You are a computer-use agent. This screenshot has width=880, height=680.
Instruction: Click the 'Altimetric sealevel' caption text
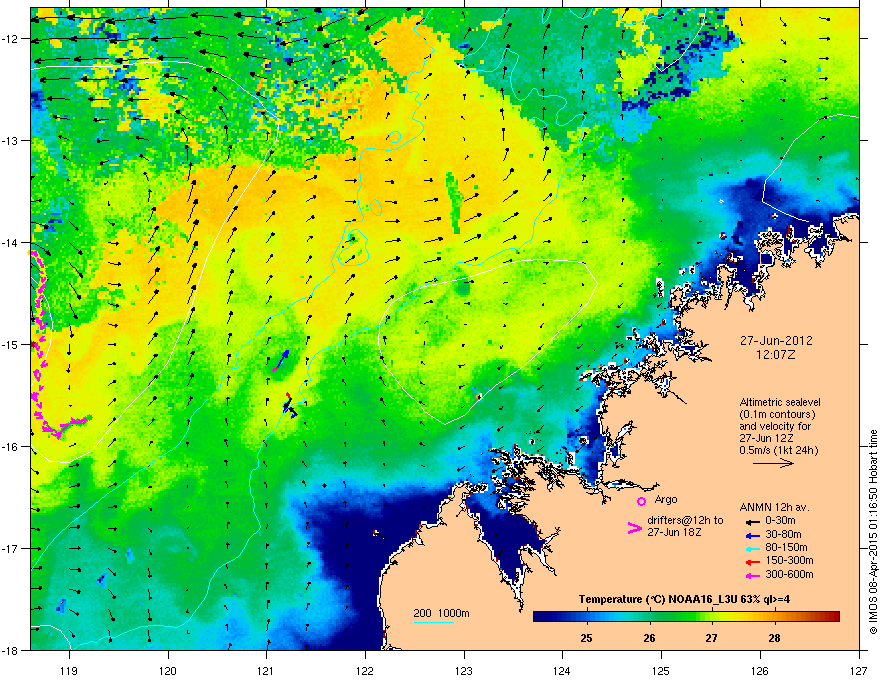pyautogui.click(x=780, y=402)
